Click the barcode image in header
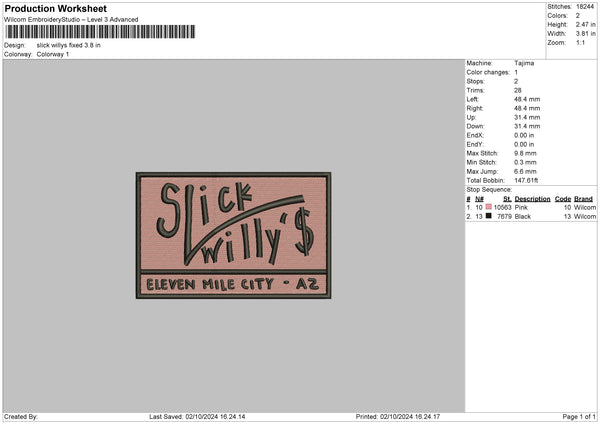This screenshot has height=424, width=600. 100,32
